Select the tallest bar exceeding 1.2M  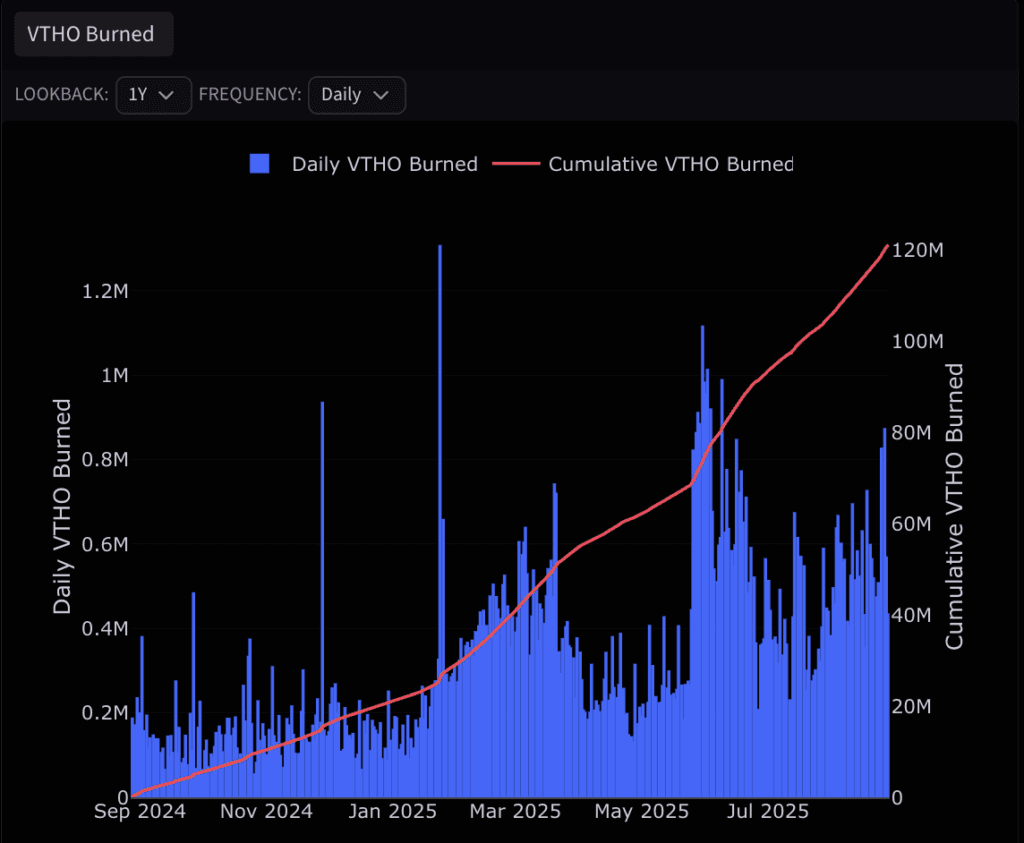[x=439, y=400]
